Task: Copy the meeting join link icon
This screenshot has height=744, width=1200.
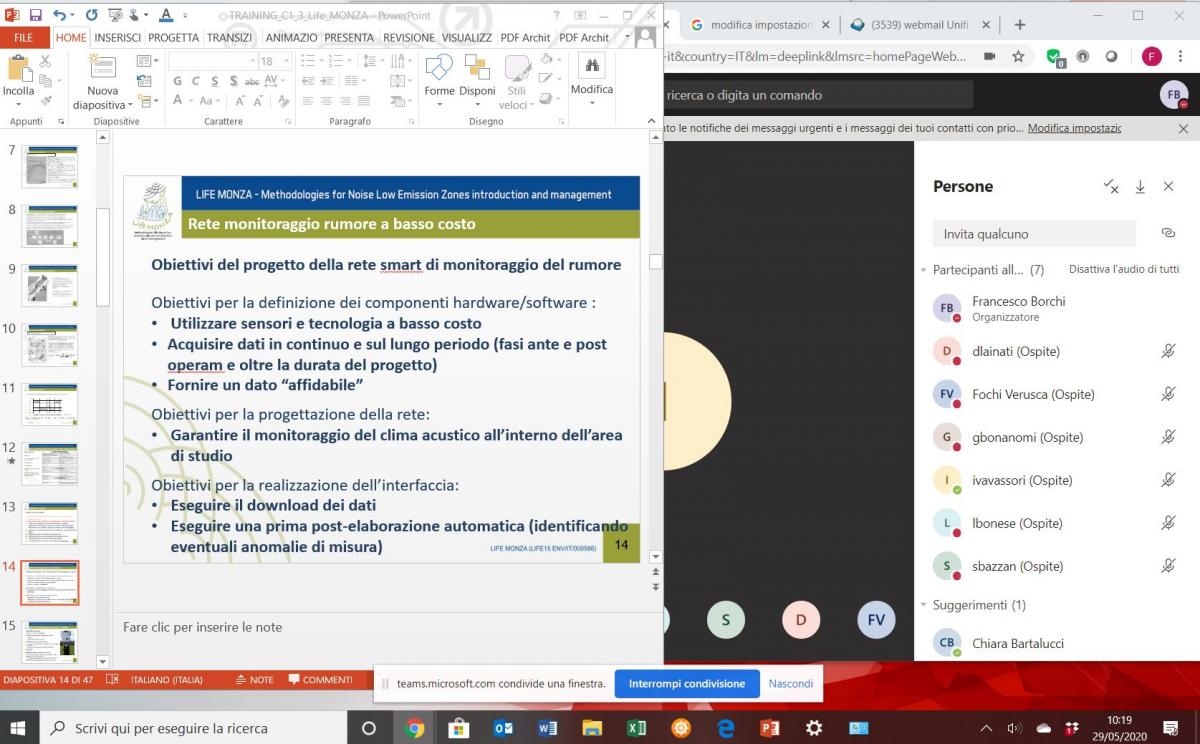Action: pyautogui.click(x=1167, y=233)
